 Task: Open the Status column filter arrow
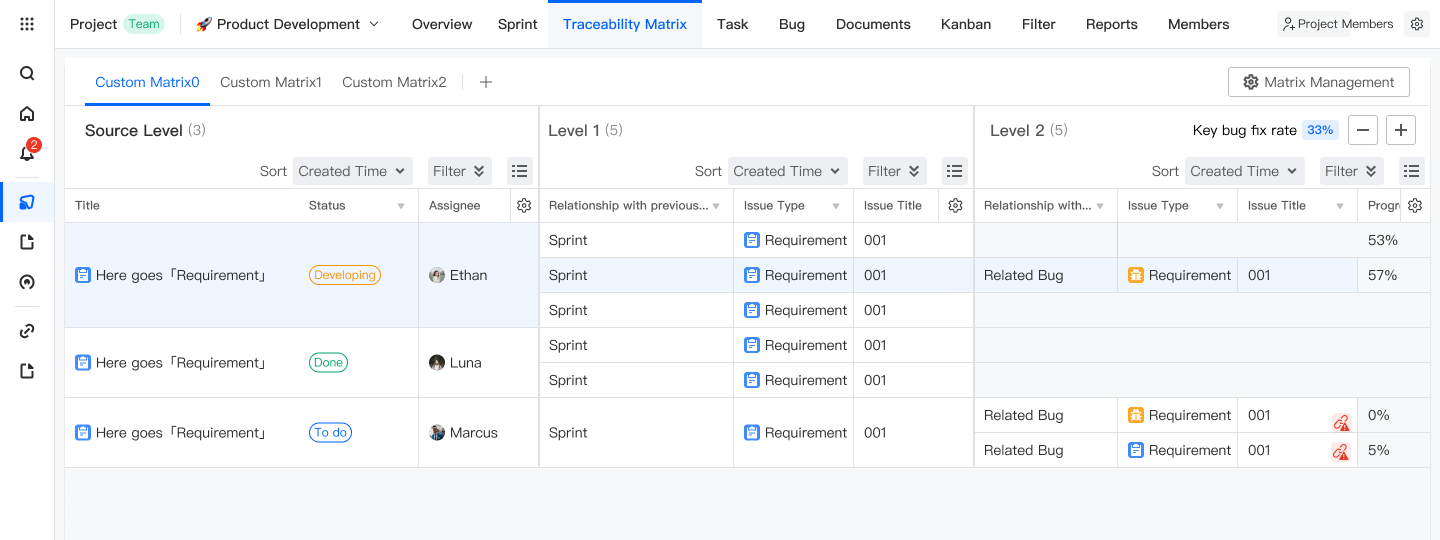[401, 206]
